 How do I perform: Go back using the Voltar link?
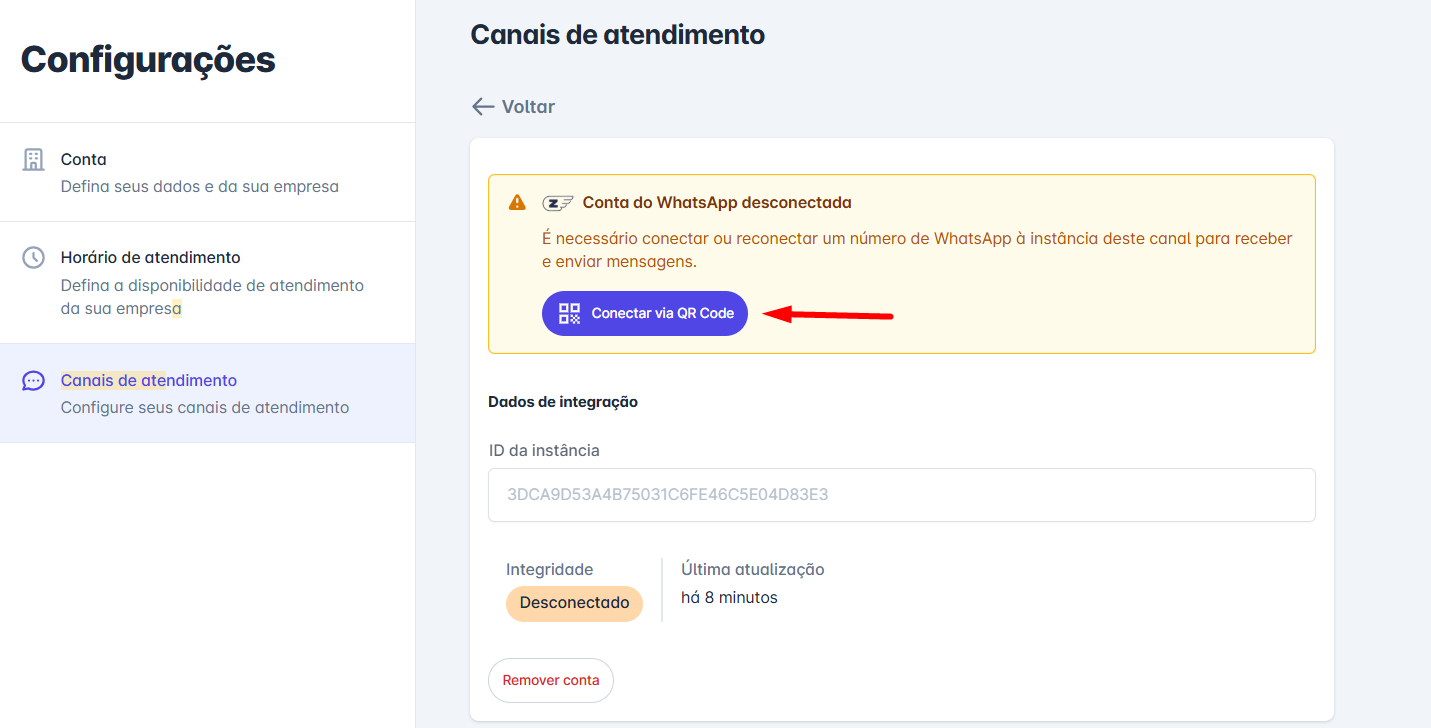click(528, 107)
